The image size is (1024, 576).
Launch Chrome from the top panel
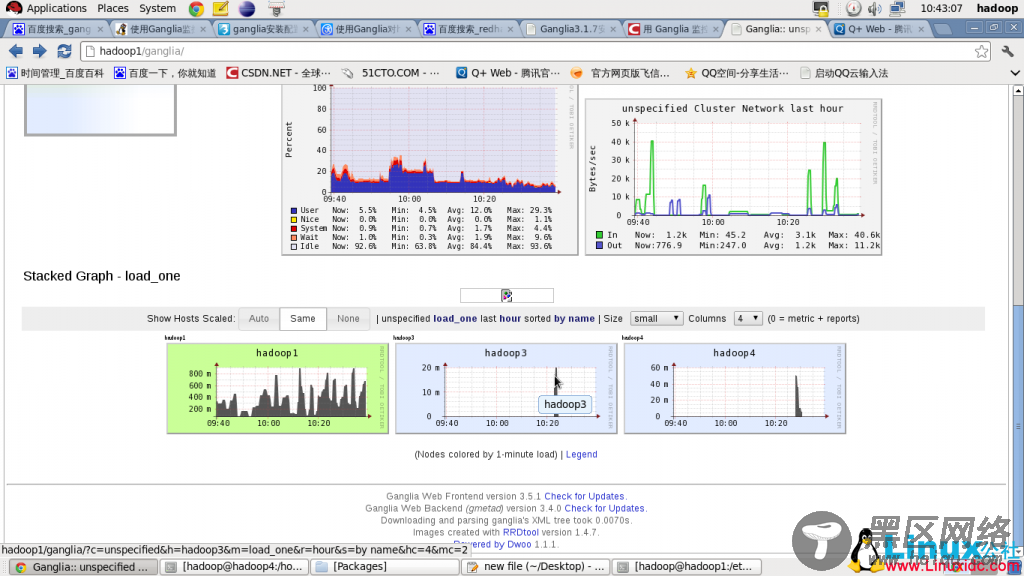[195, 8]
